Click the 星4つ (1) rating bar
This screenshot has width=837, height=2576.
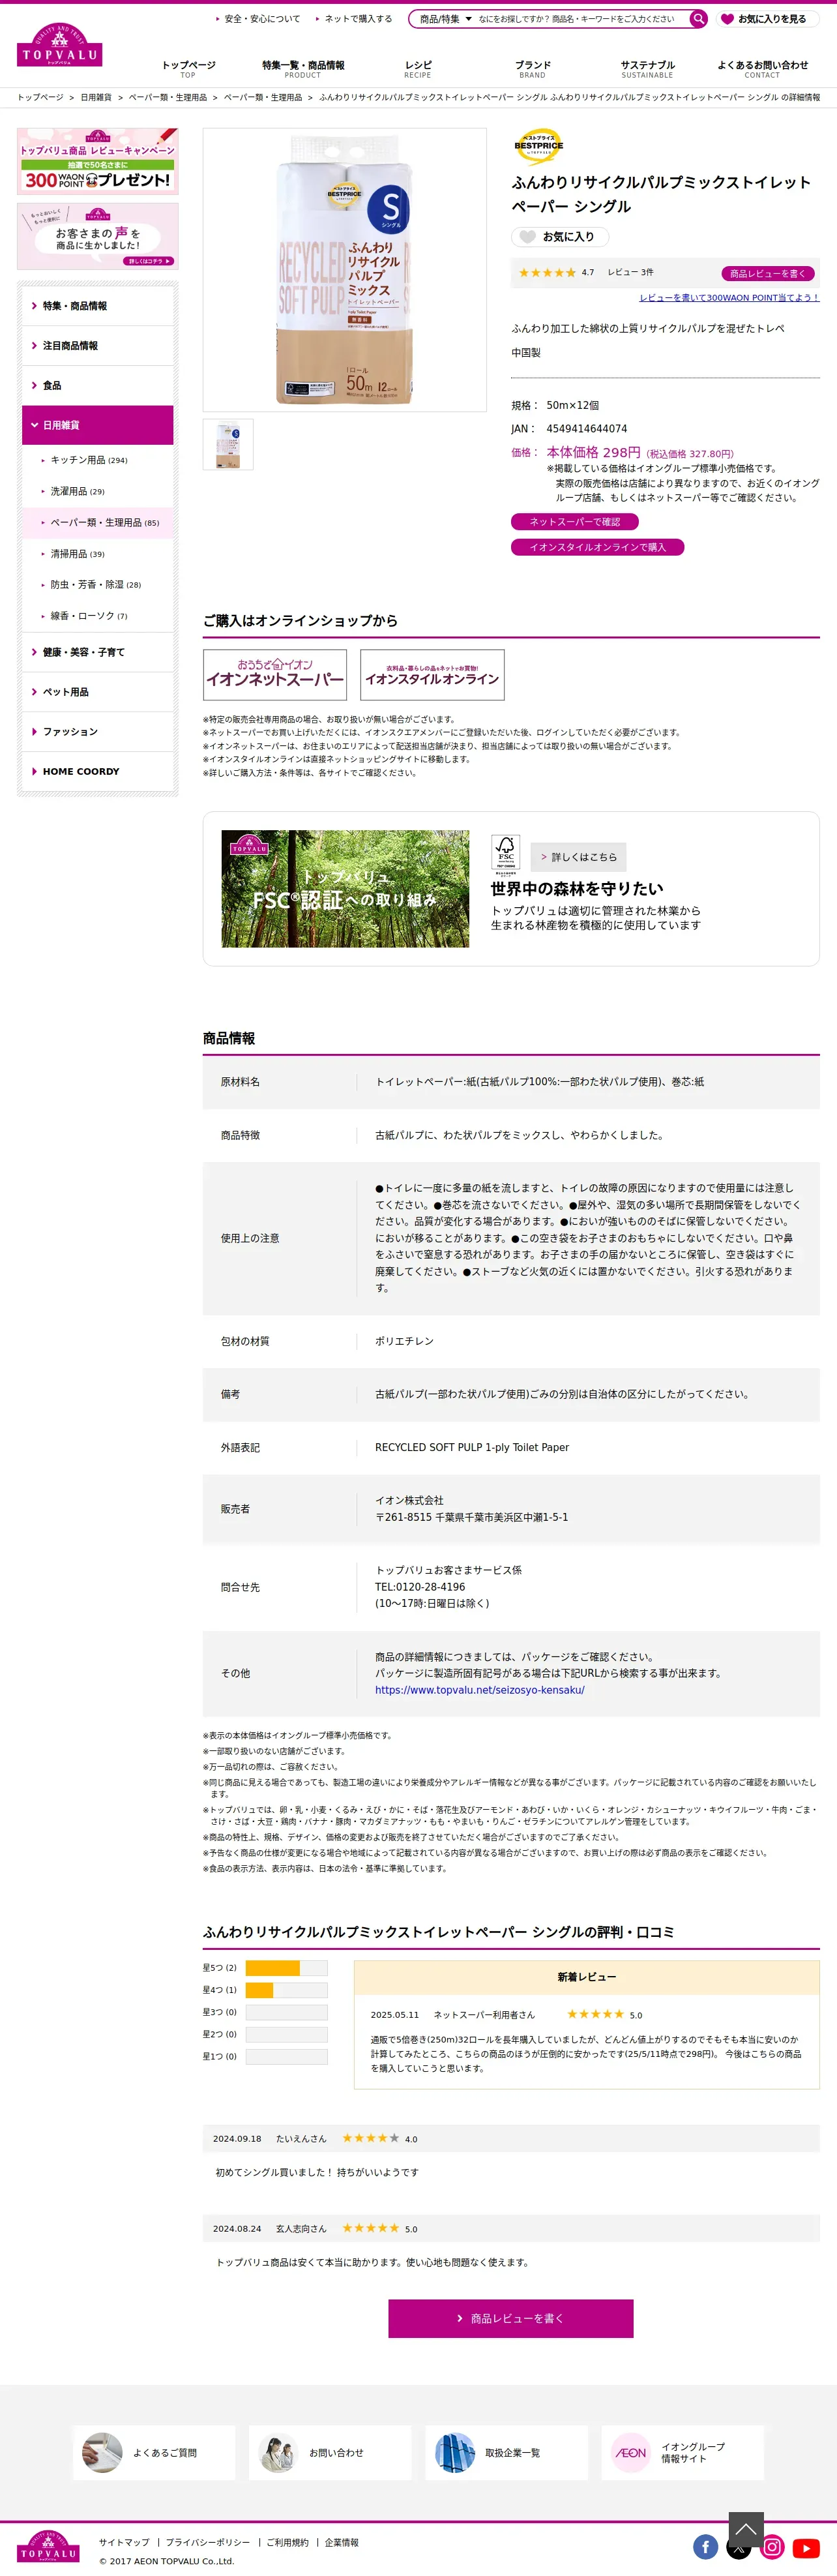[x=286, y=1990]
